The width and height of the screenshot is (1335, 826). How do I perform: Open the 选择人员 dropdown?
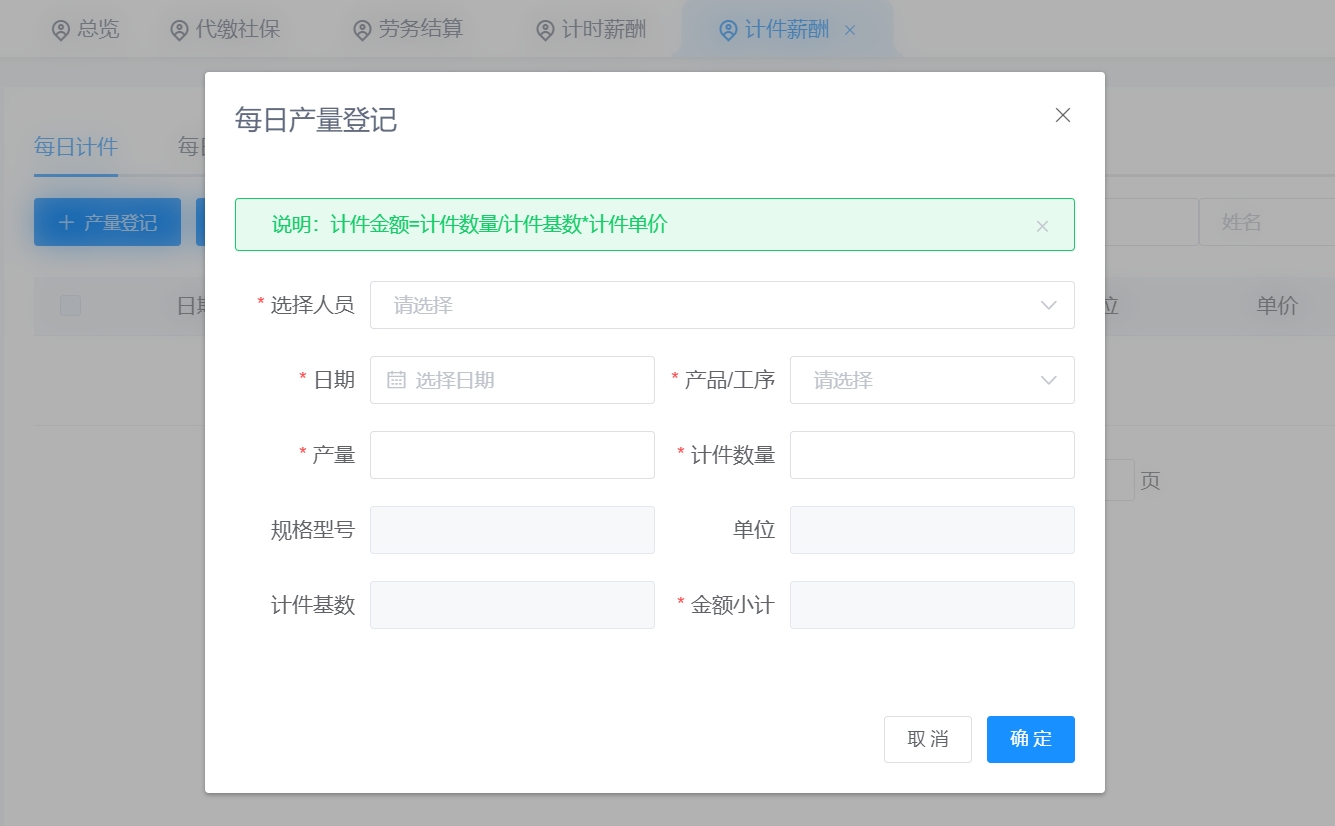[x=1048, y=305]
